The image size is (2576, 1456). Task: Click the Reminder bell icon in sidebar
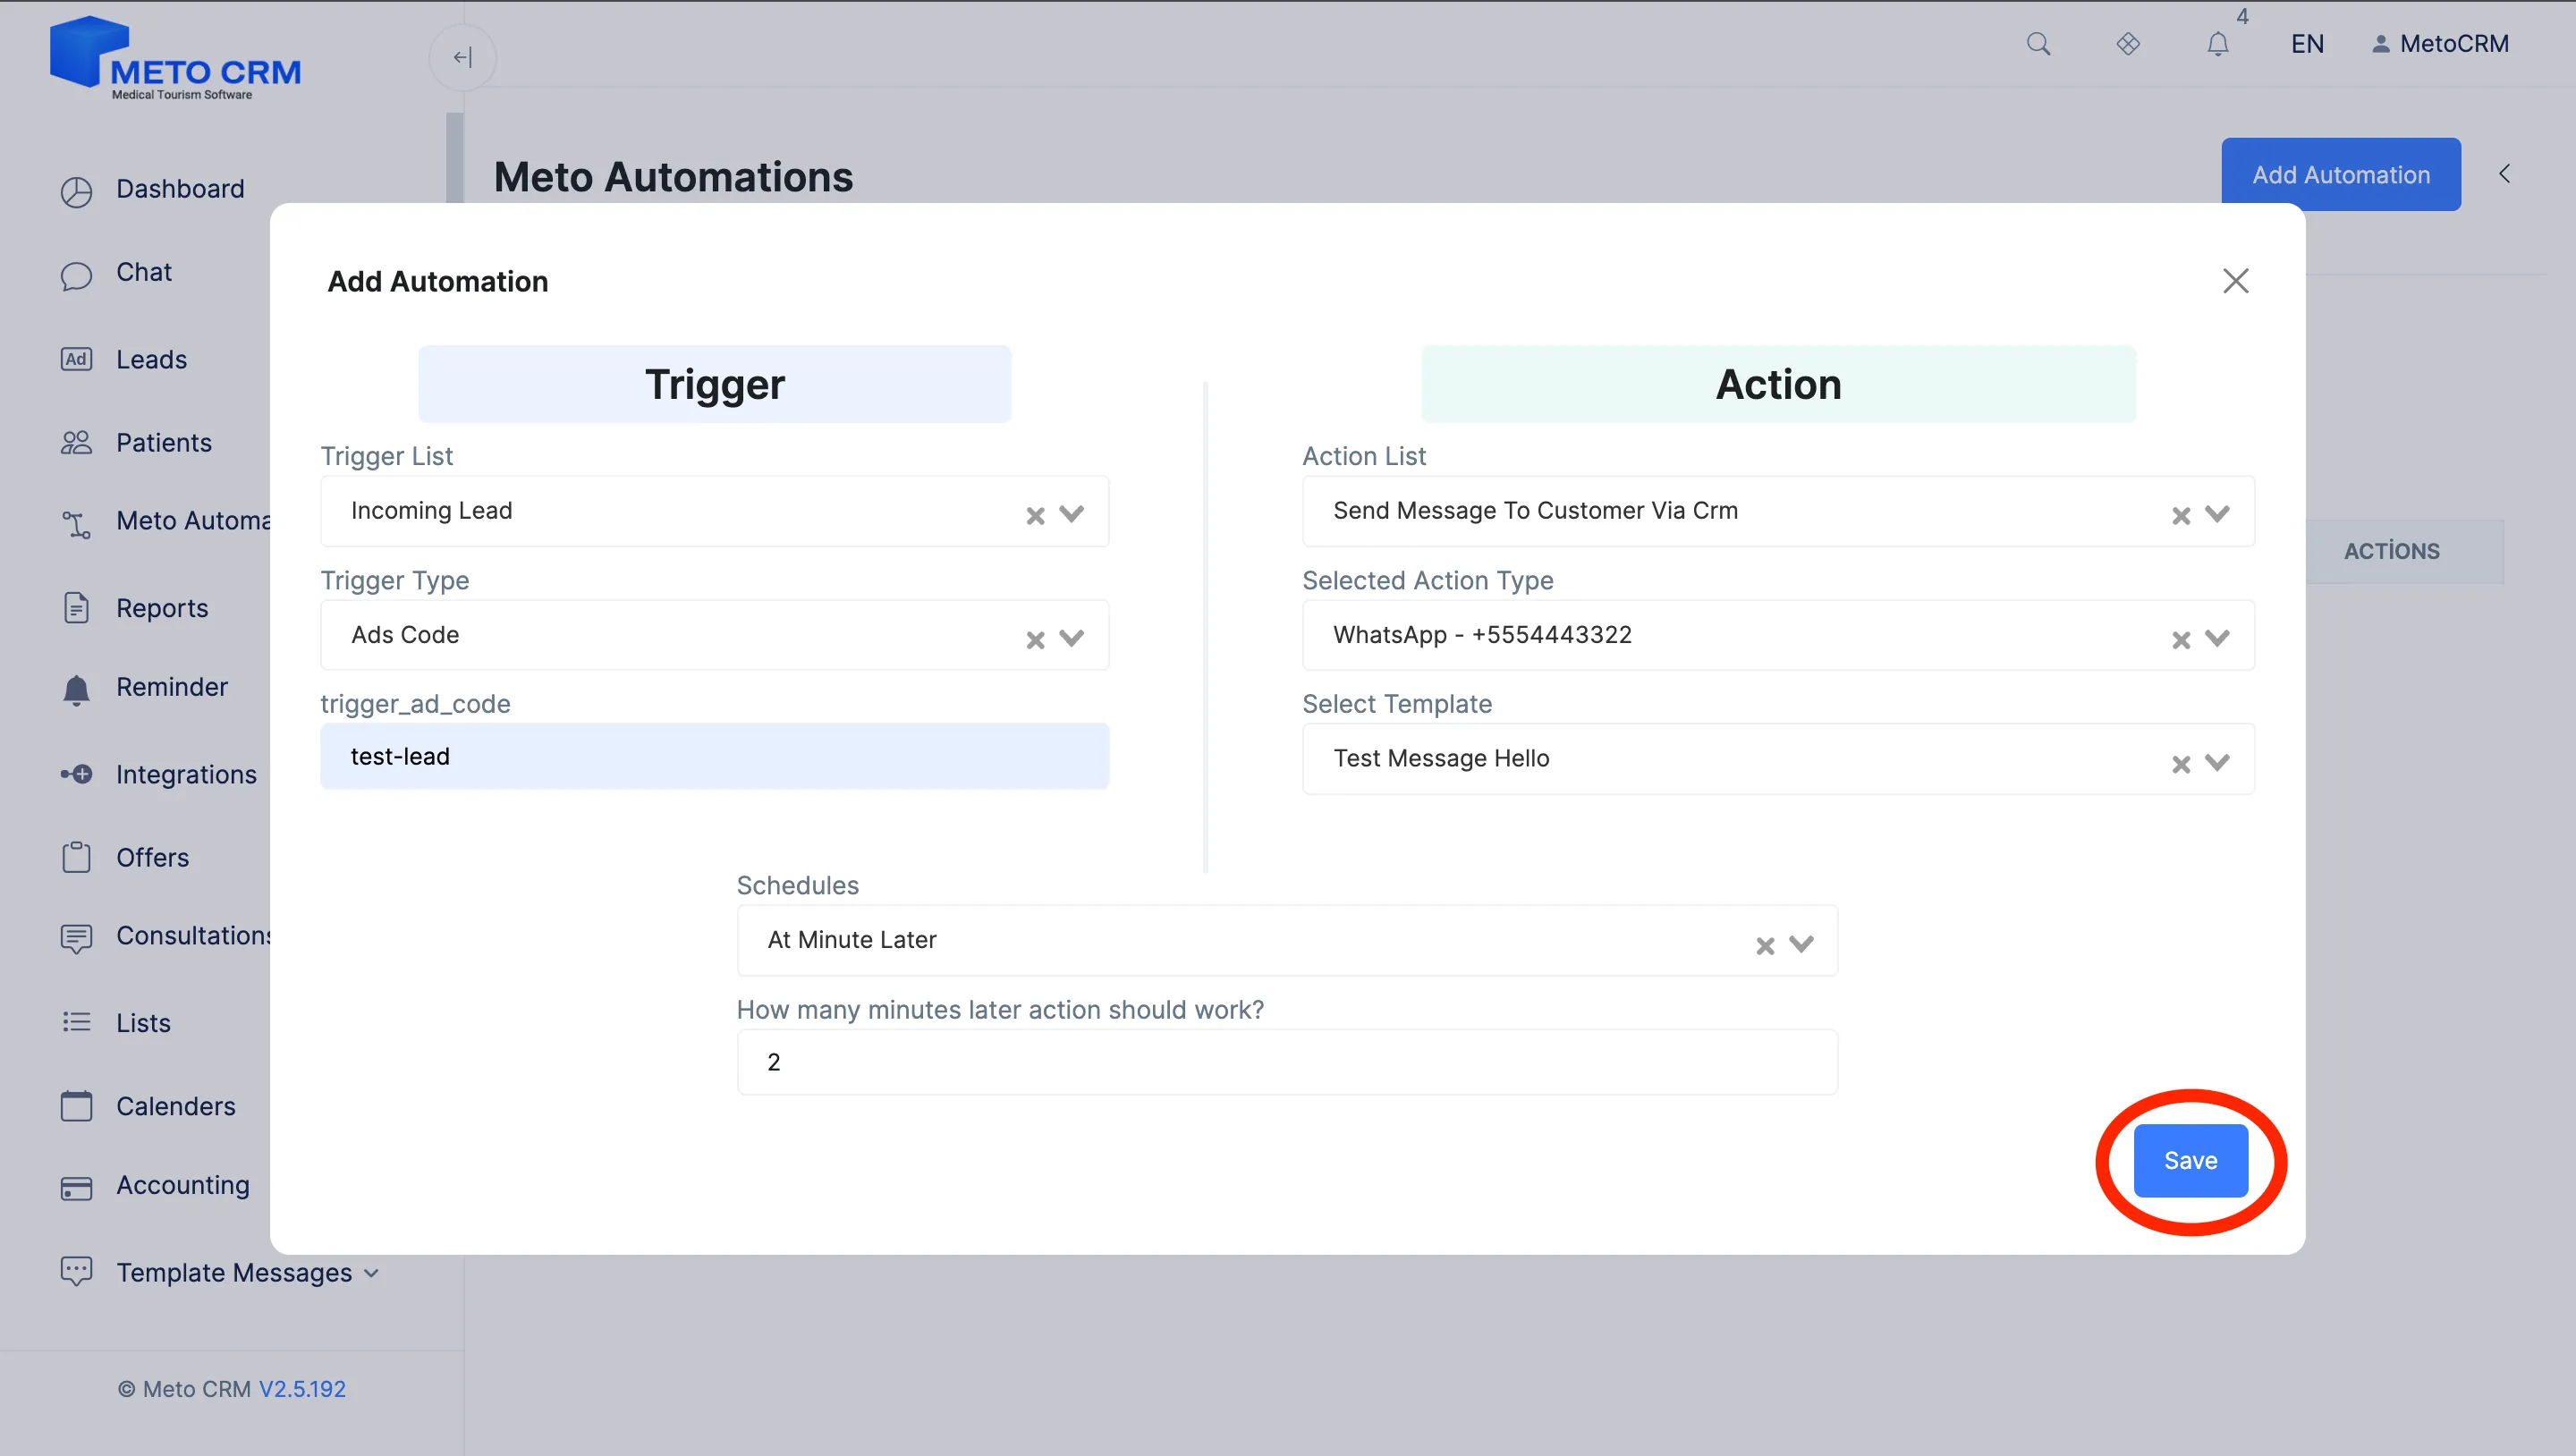click(x=76, y=689)
